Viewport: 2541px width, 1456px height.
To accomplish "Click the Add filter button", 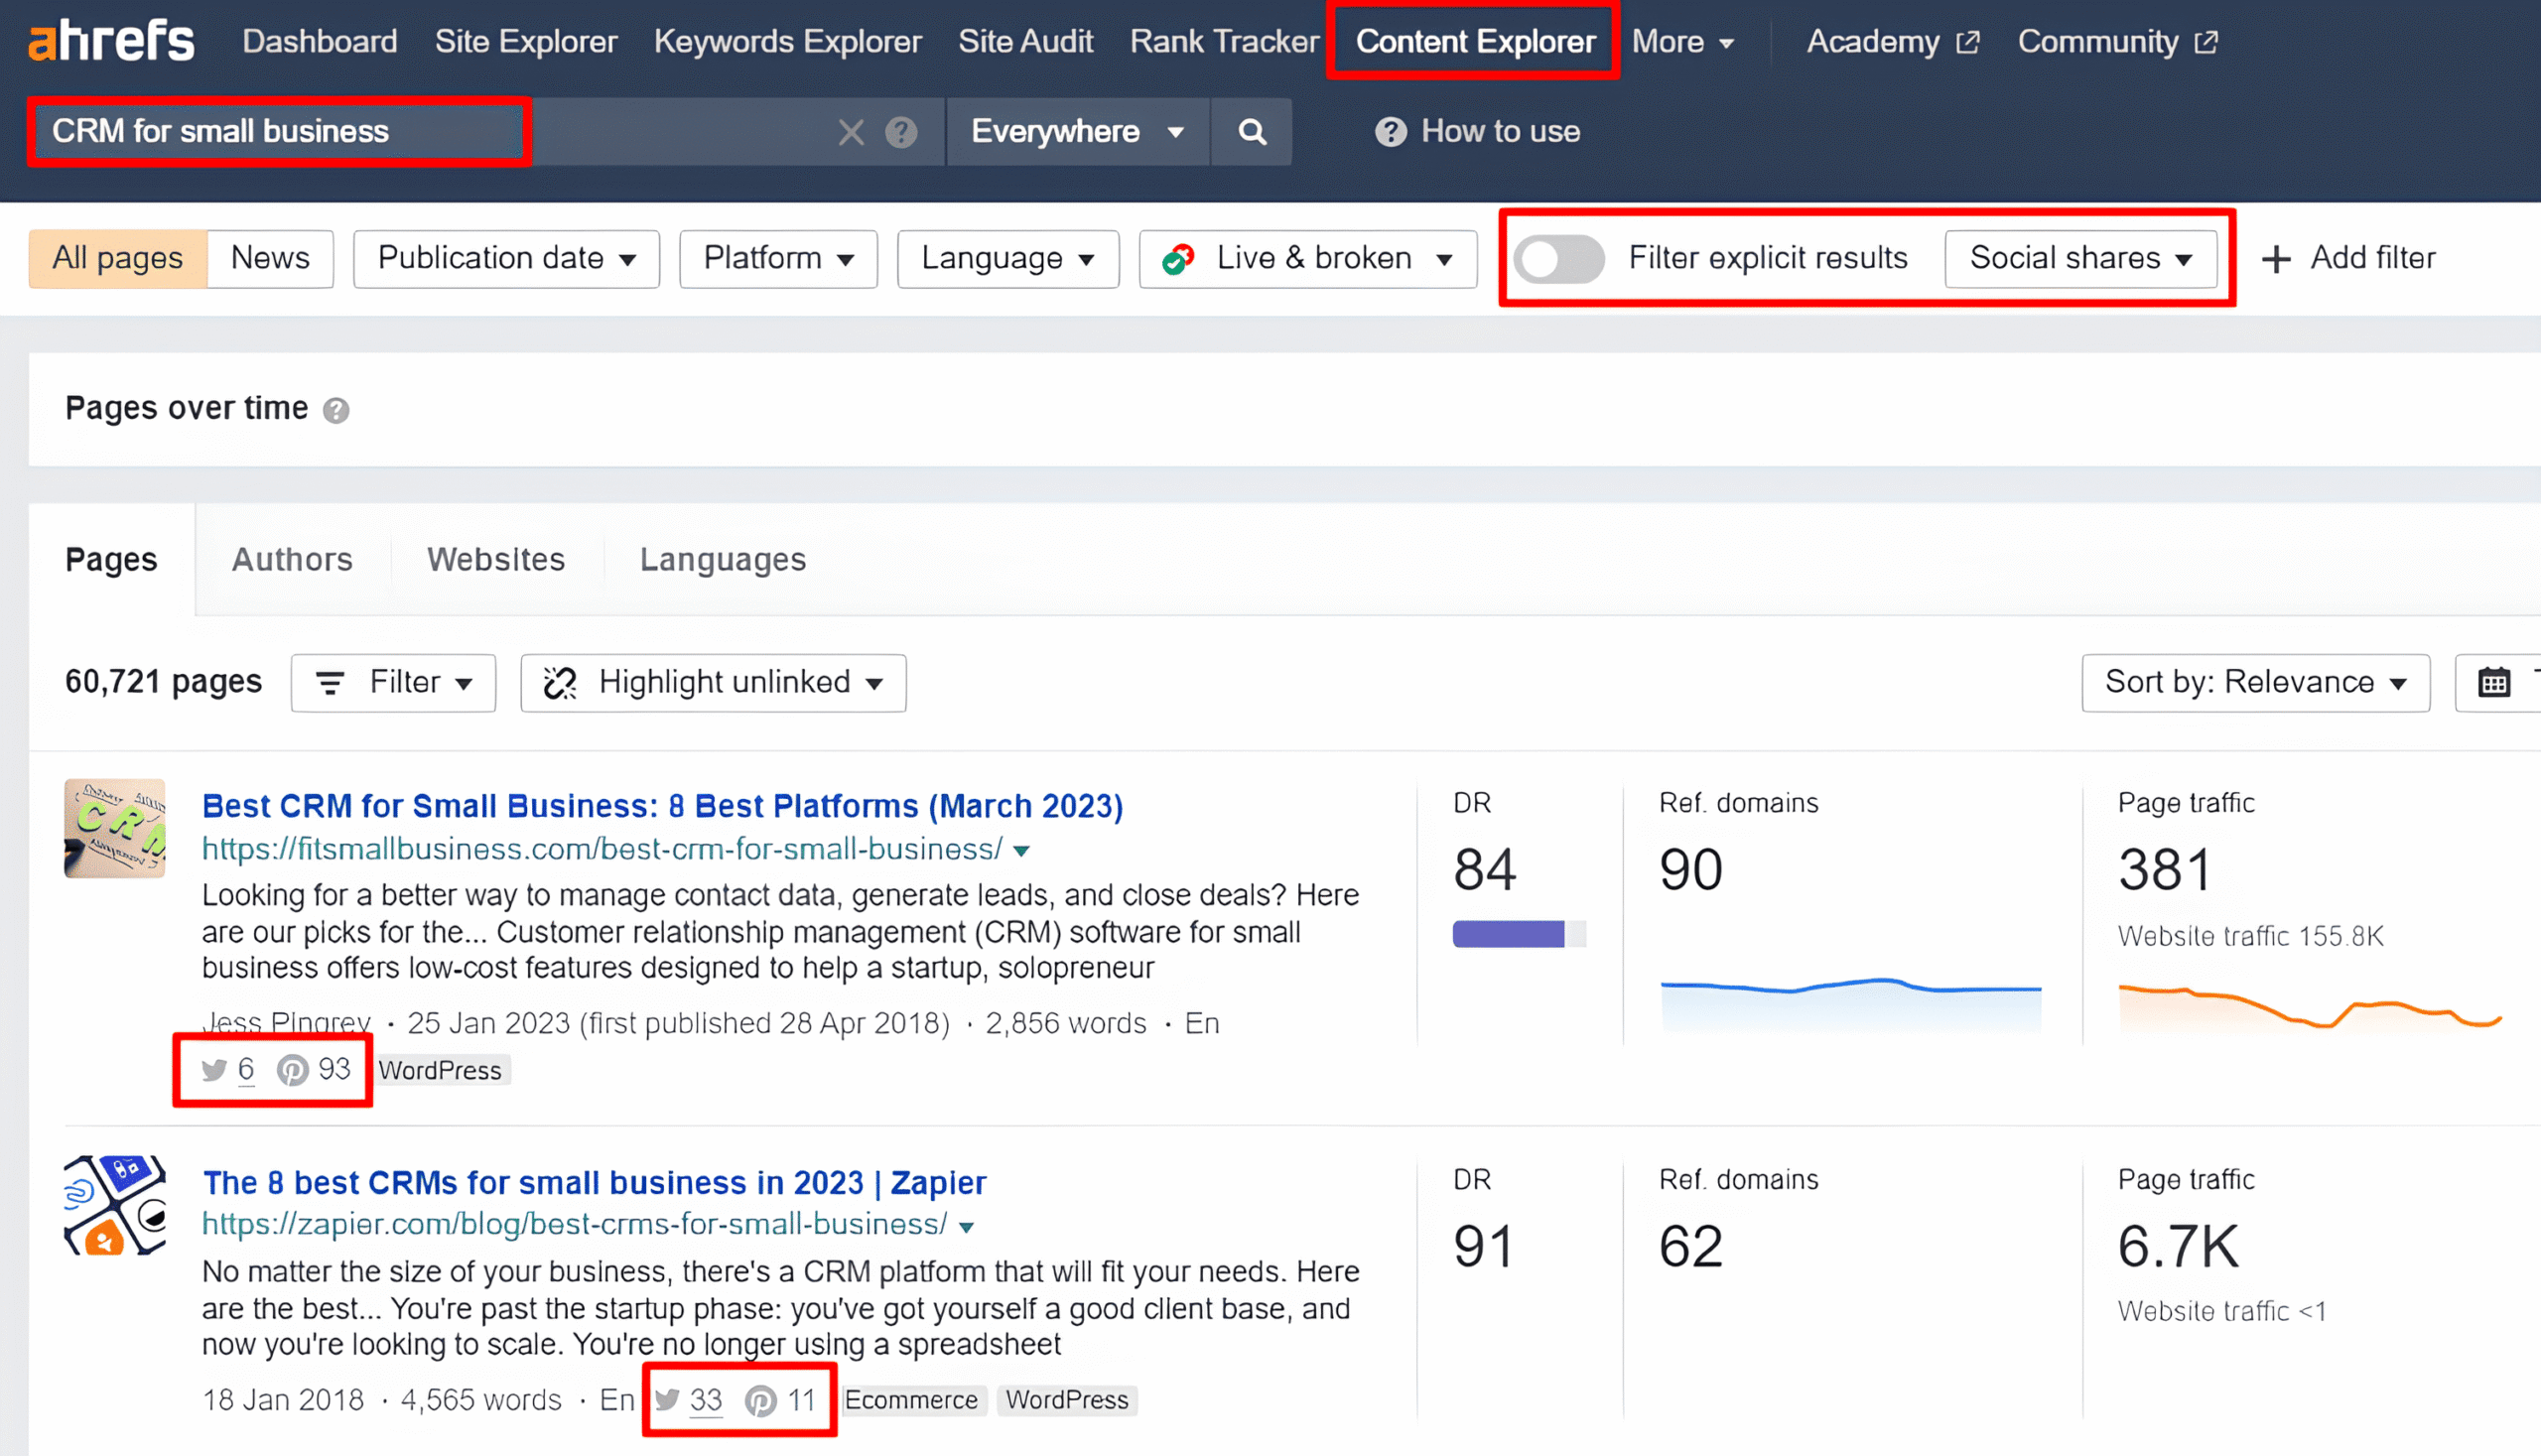I will coord(2348,259).
